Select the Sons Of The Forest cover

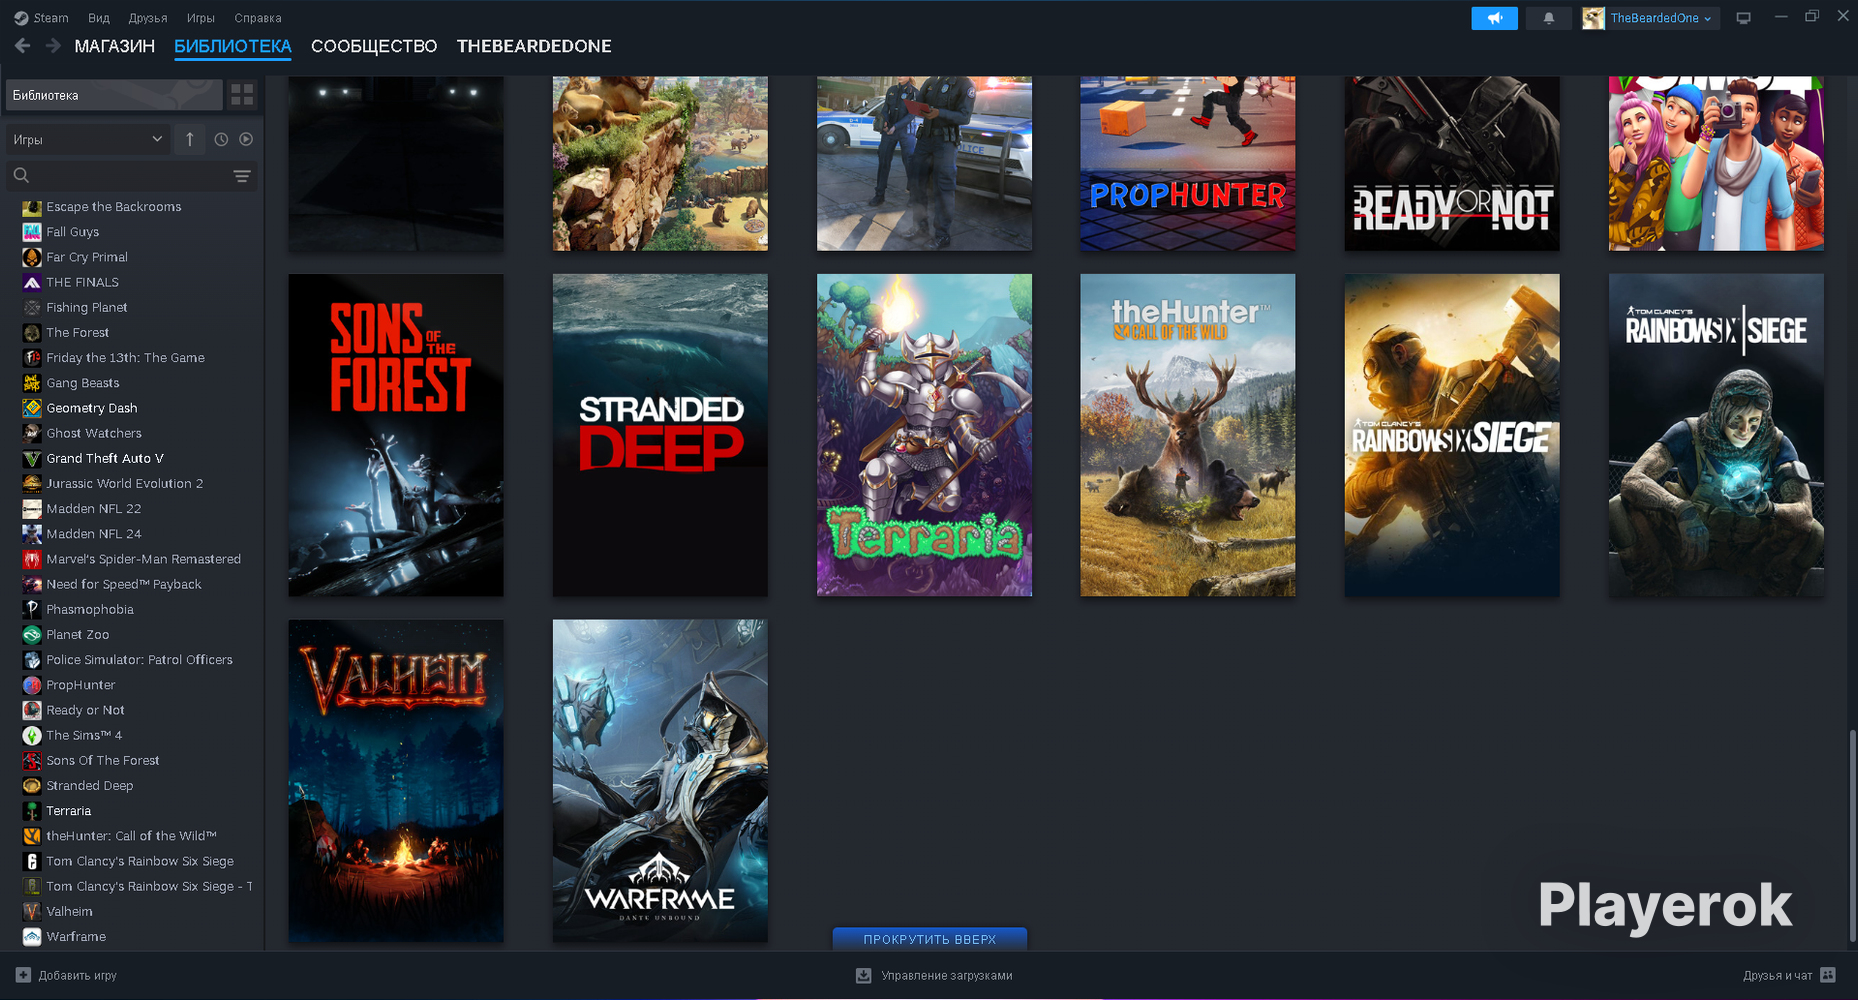(x=396, y=435)
